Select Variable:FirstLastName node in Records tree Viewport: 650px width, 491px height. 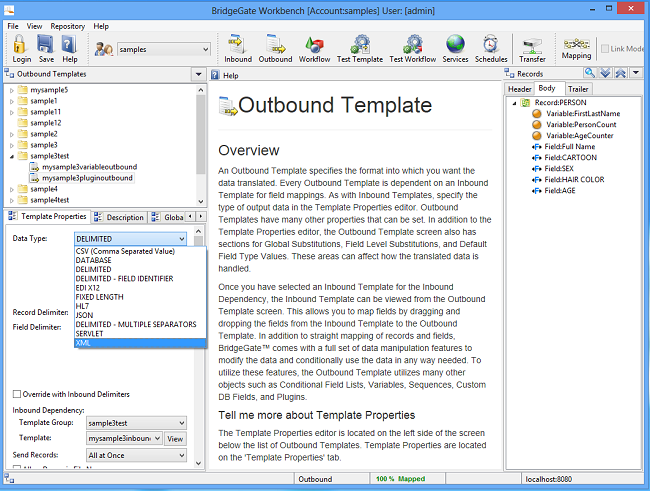pyautogui.click(x=582, y=114)
